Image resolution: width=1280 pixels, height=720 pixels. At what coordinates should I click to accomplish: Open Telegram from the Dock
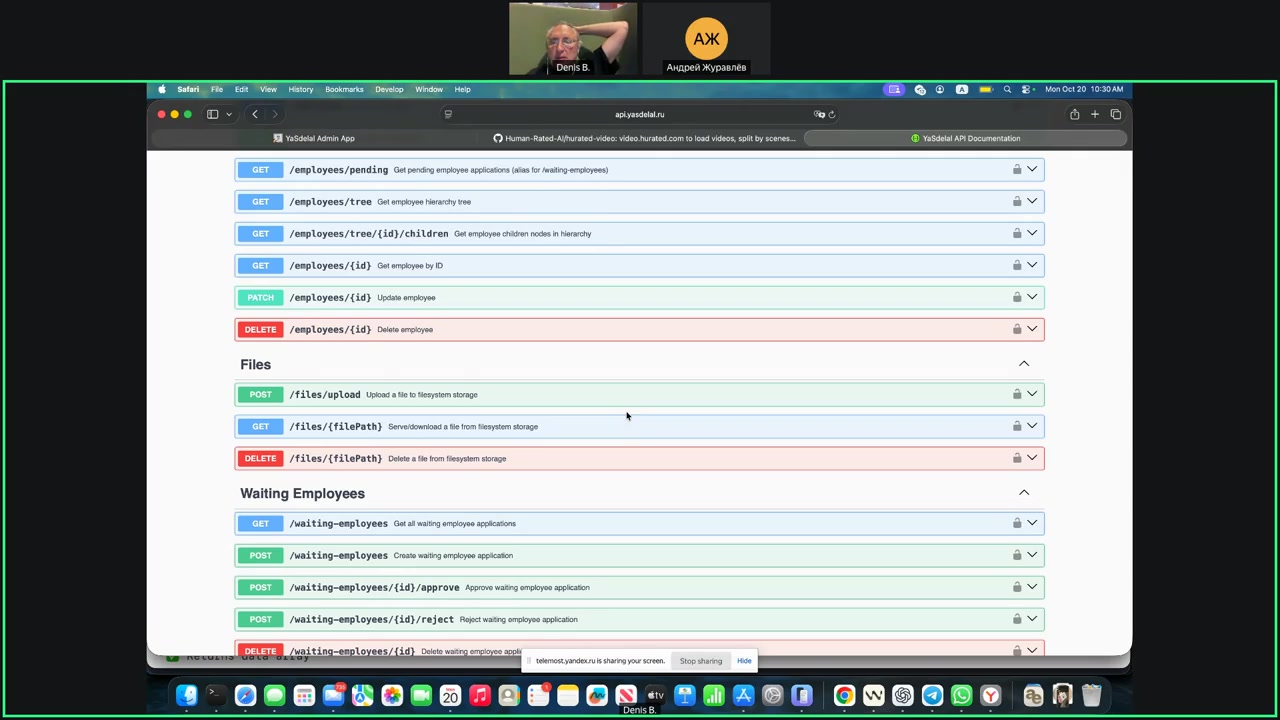click(932, 696)
